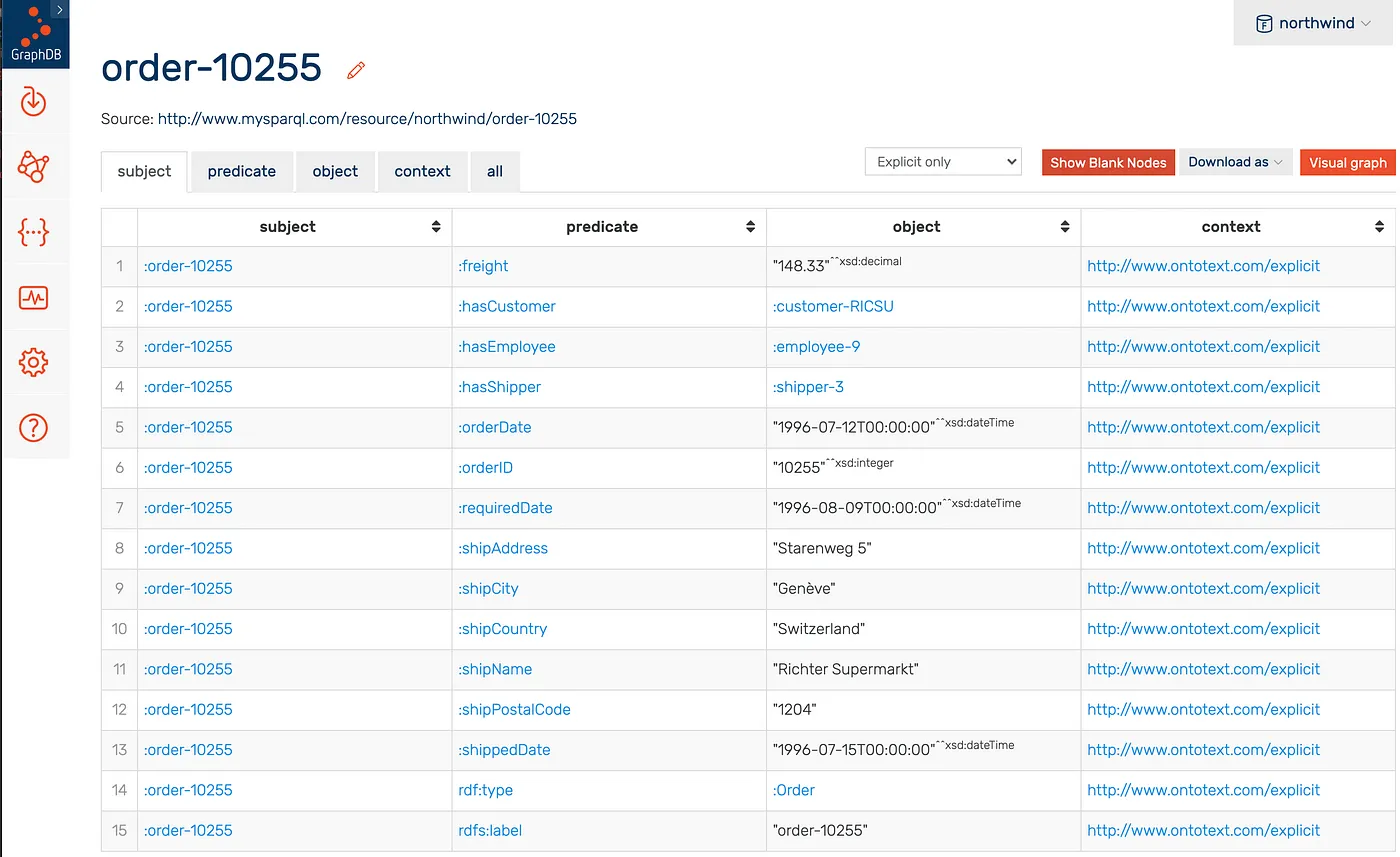
Task: Click the :shipAddress predicate link
Action: 503,548
